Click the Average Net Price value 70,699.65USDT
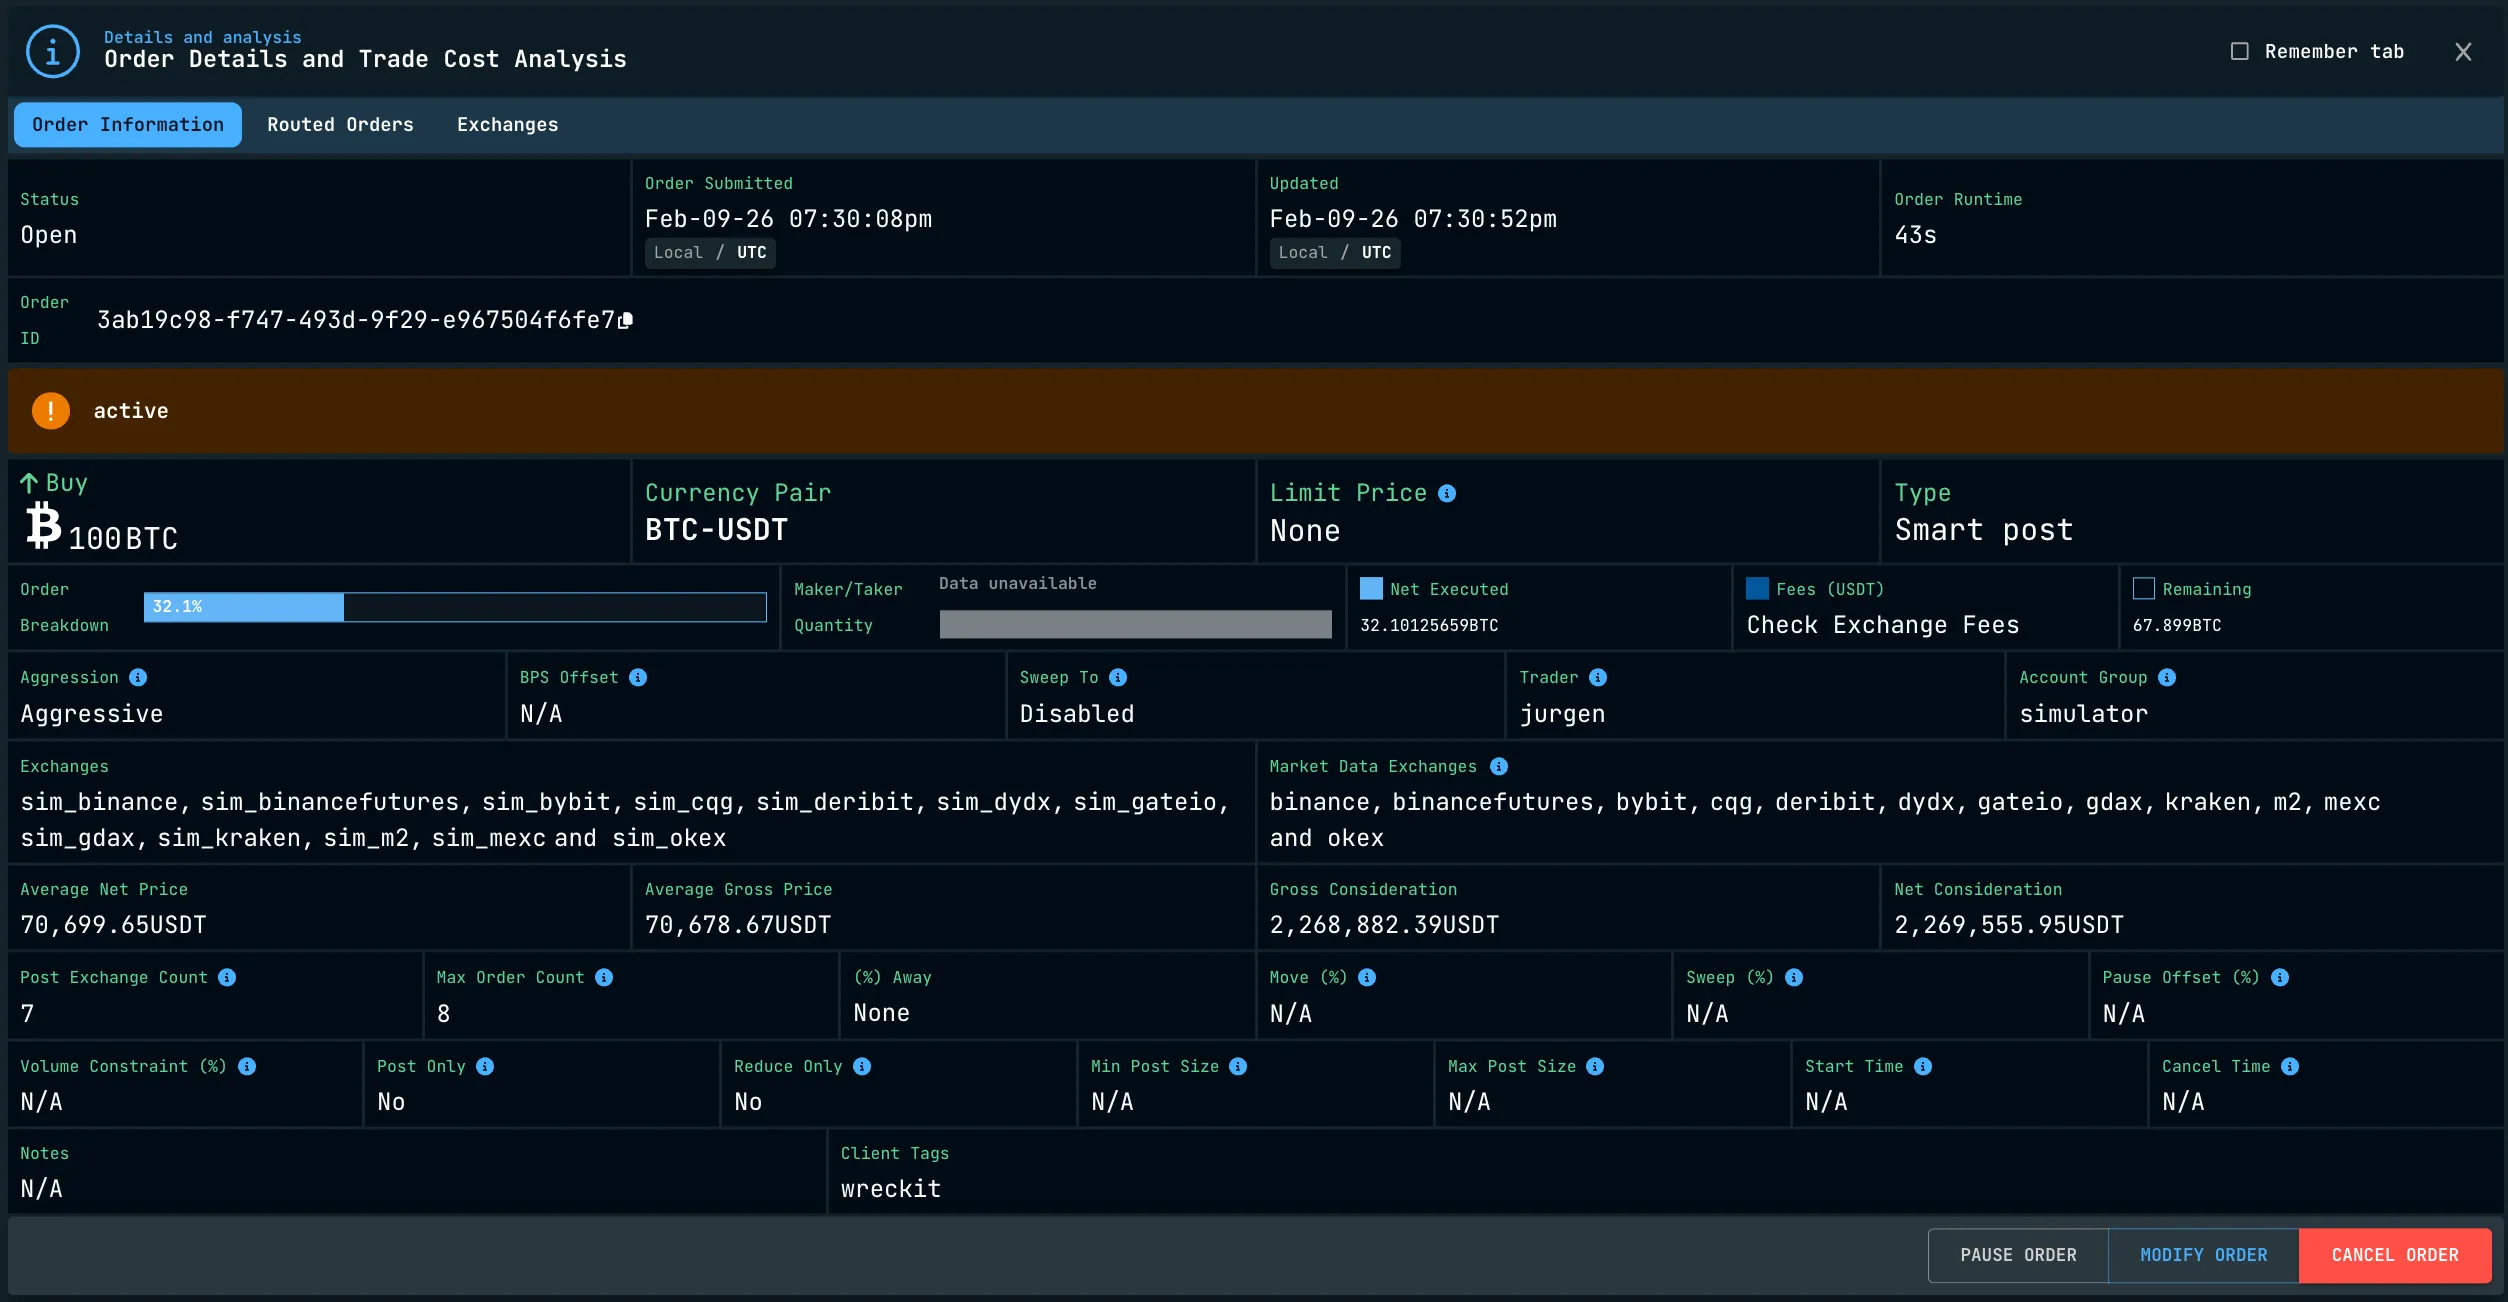2508x1302 pixels. click(114, 925)
